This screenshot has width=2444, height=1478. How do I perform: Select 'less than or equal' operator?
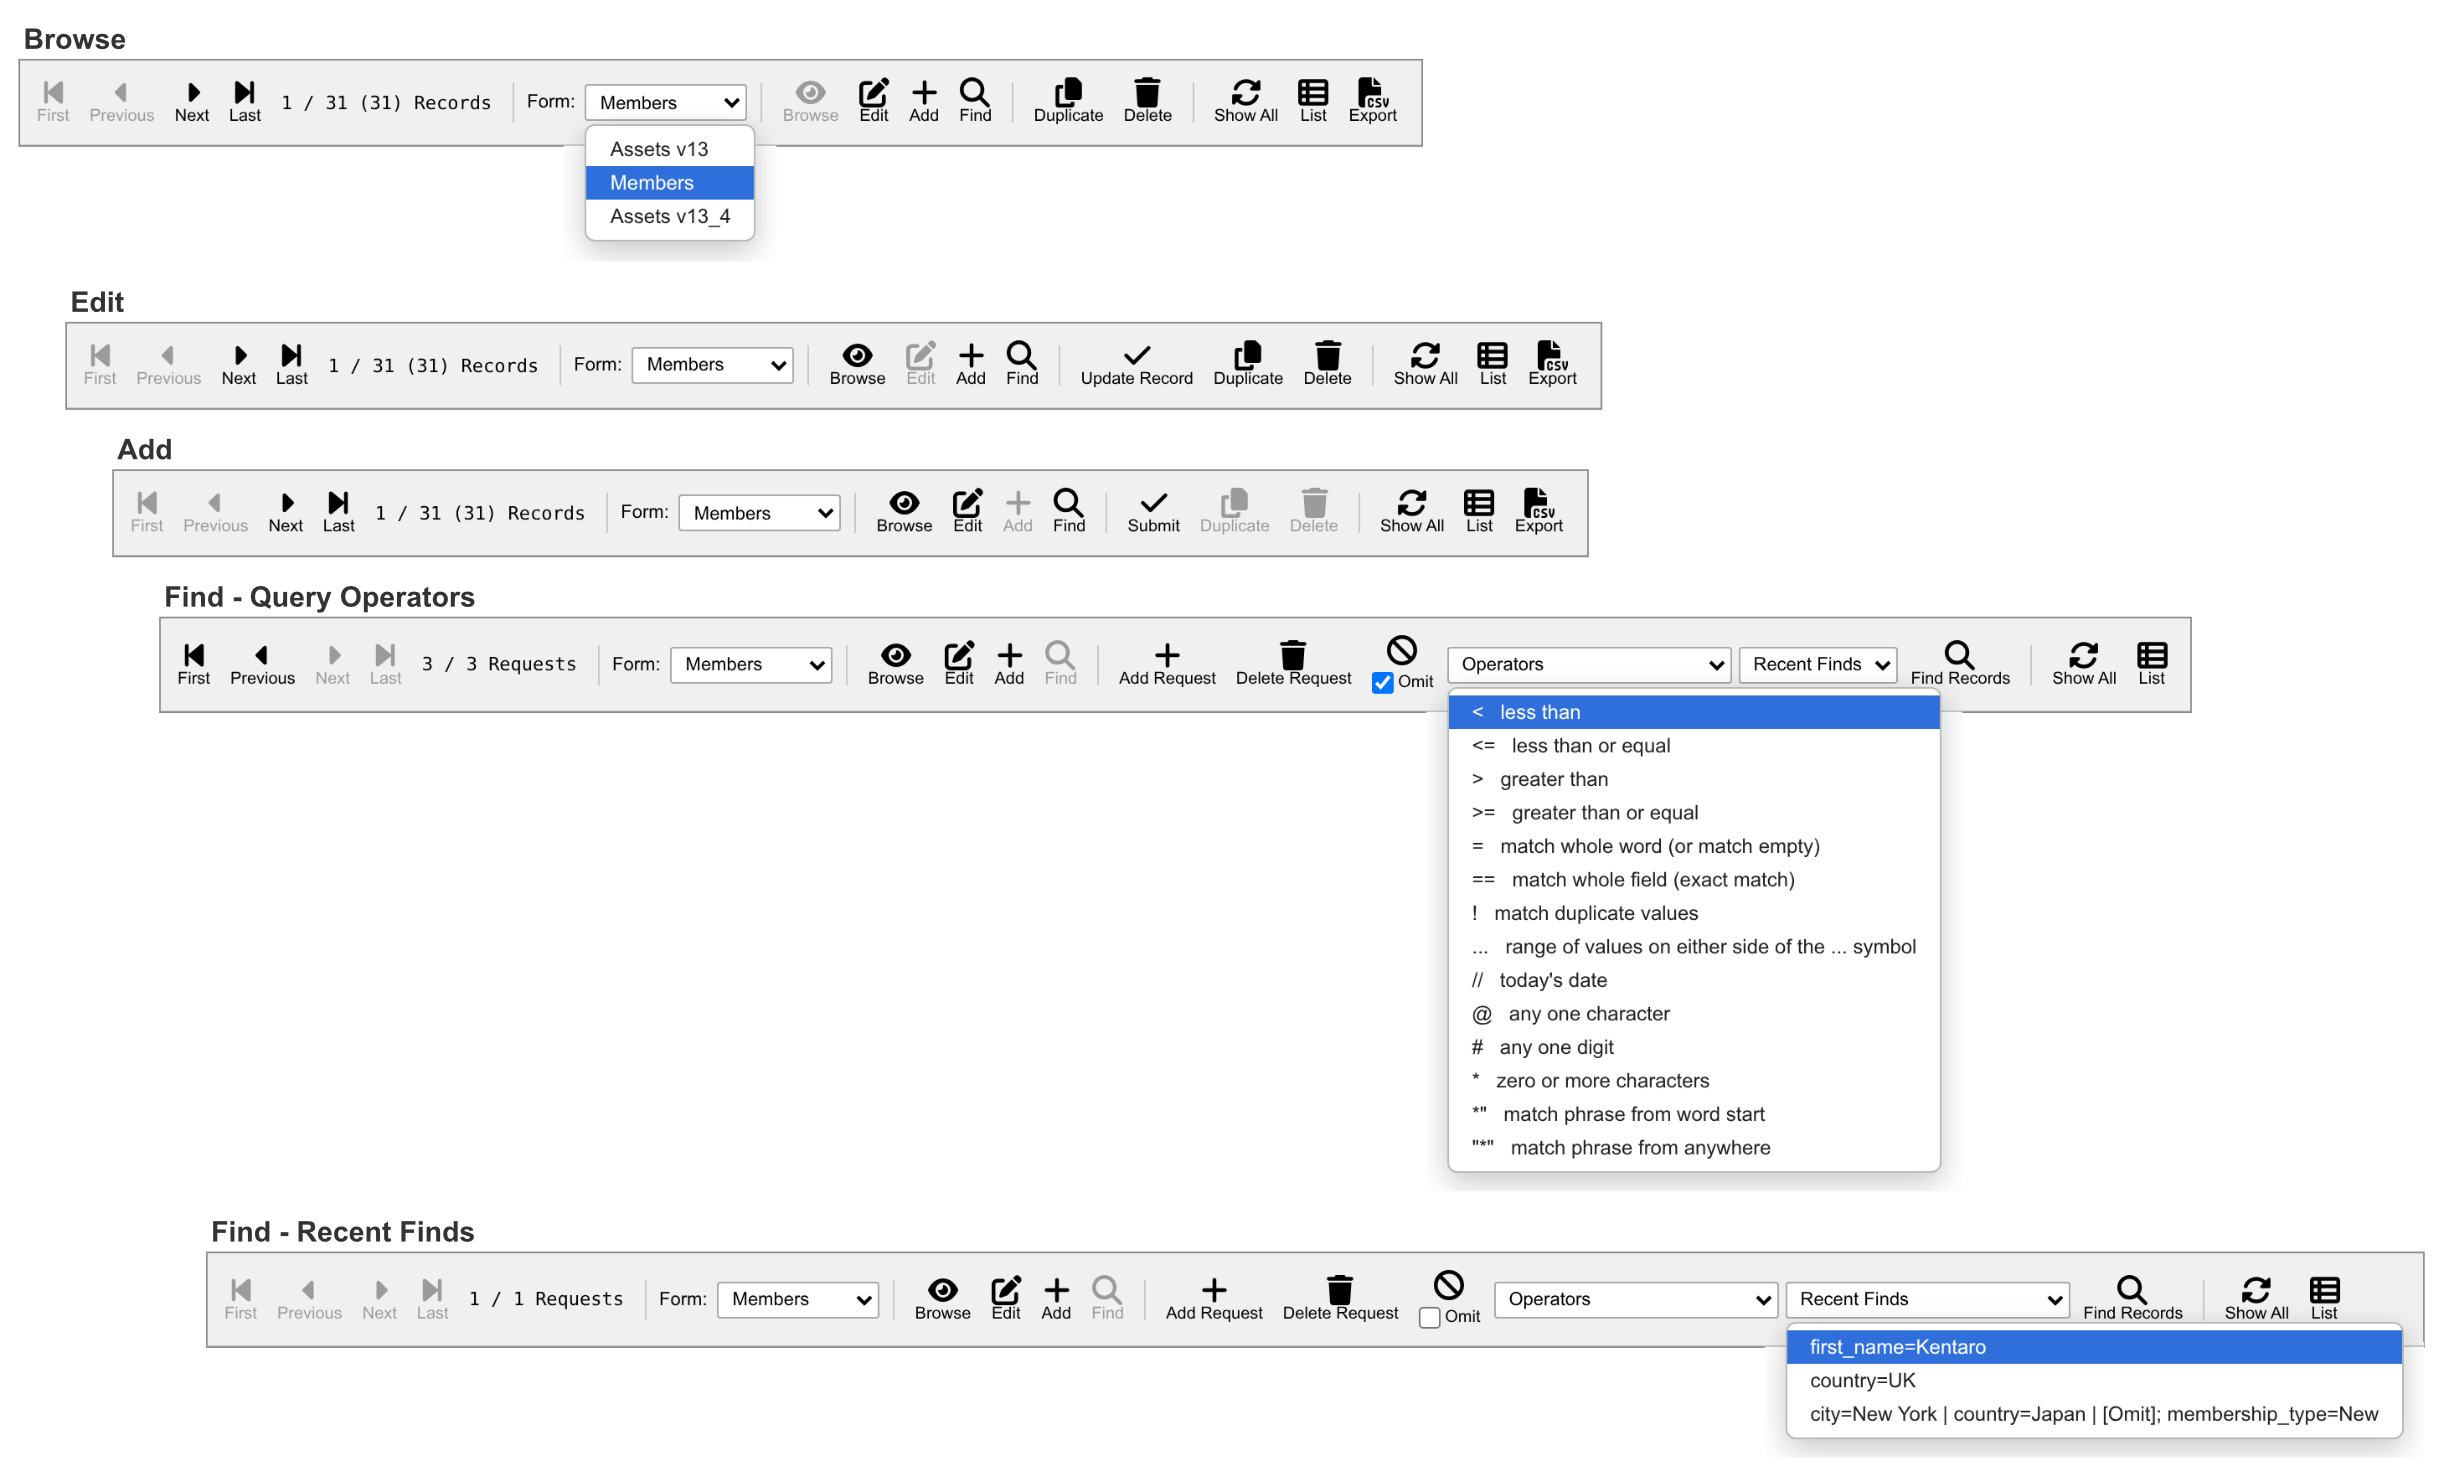1693,746
